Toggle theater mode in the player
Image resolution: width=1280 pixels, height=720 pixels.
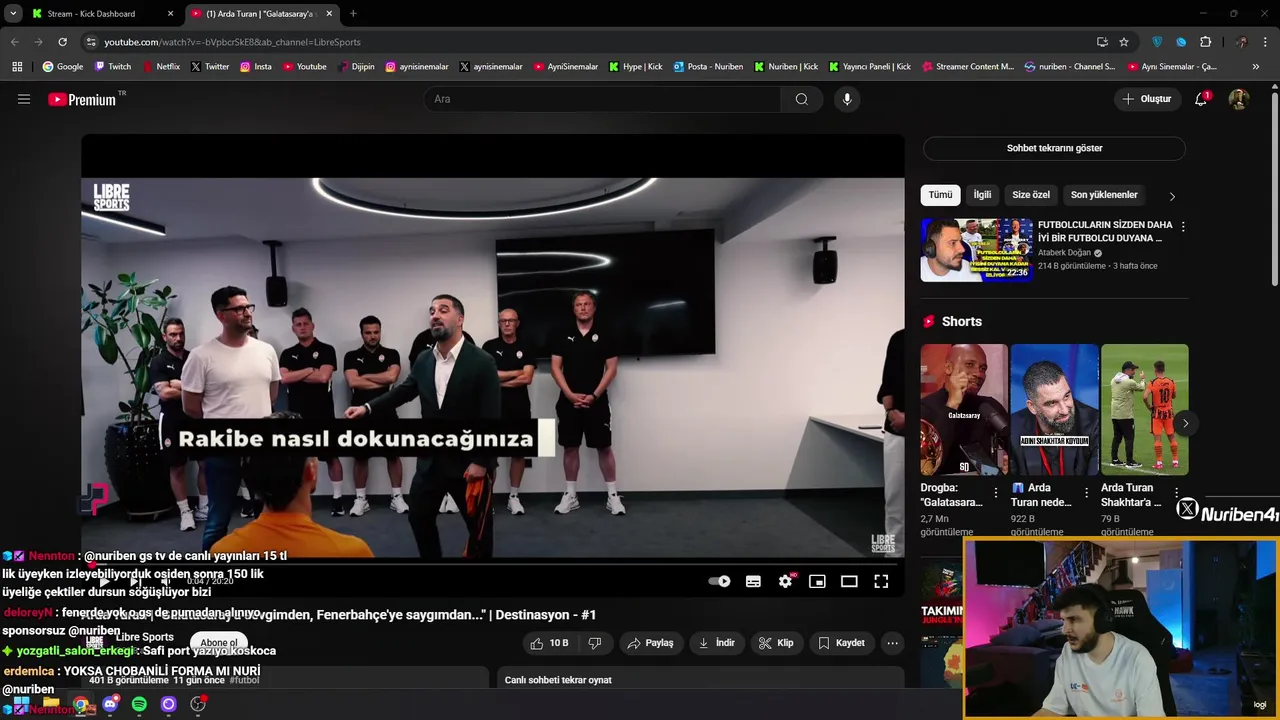pyautogui.click(x=849, y=581)
